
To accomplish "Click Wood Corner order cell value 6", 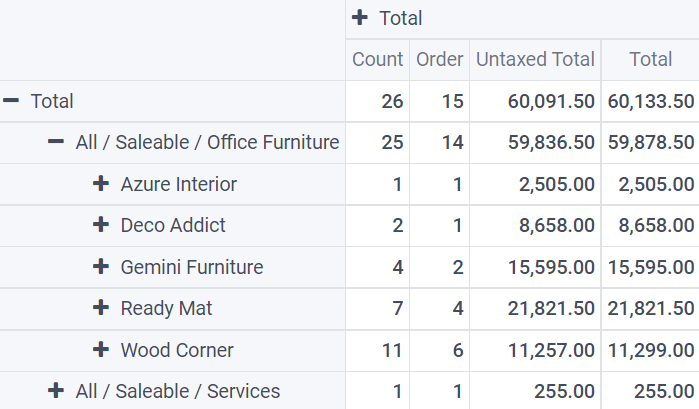I will [x=457, y=350].
